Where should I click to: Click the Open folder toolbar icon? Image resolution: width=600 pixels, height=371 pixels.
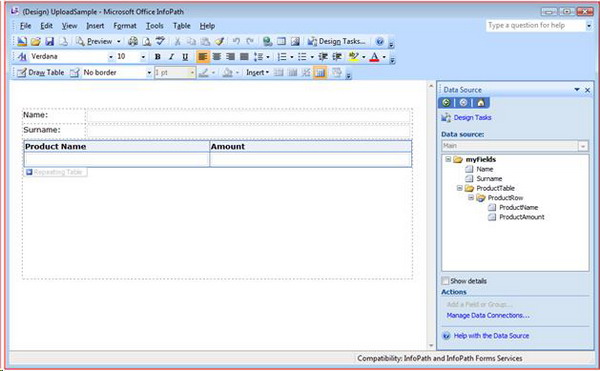(x=36, y=41)
